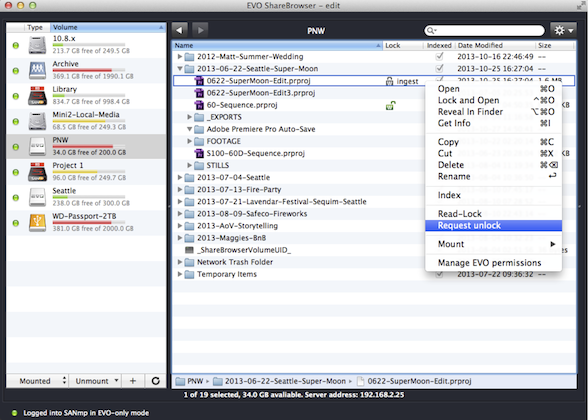
Task: Choose Lock and Open in context menu
Action: coord(493,100)
